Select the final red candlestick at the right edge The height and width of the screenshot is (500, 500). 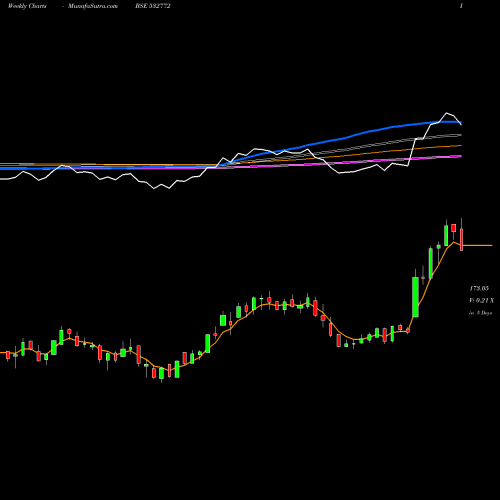point(462,239)
